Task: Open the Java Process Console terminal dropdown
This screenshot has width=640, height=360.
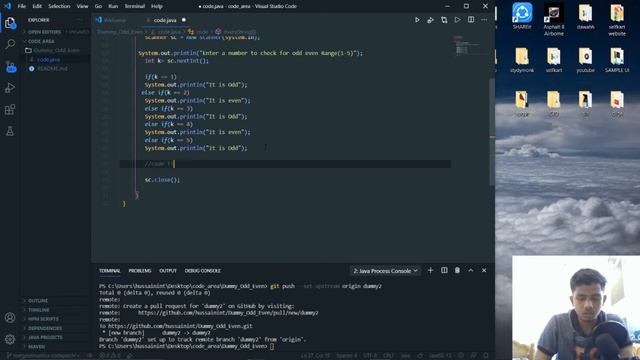Action: 385,271
